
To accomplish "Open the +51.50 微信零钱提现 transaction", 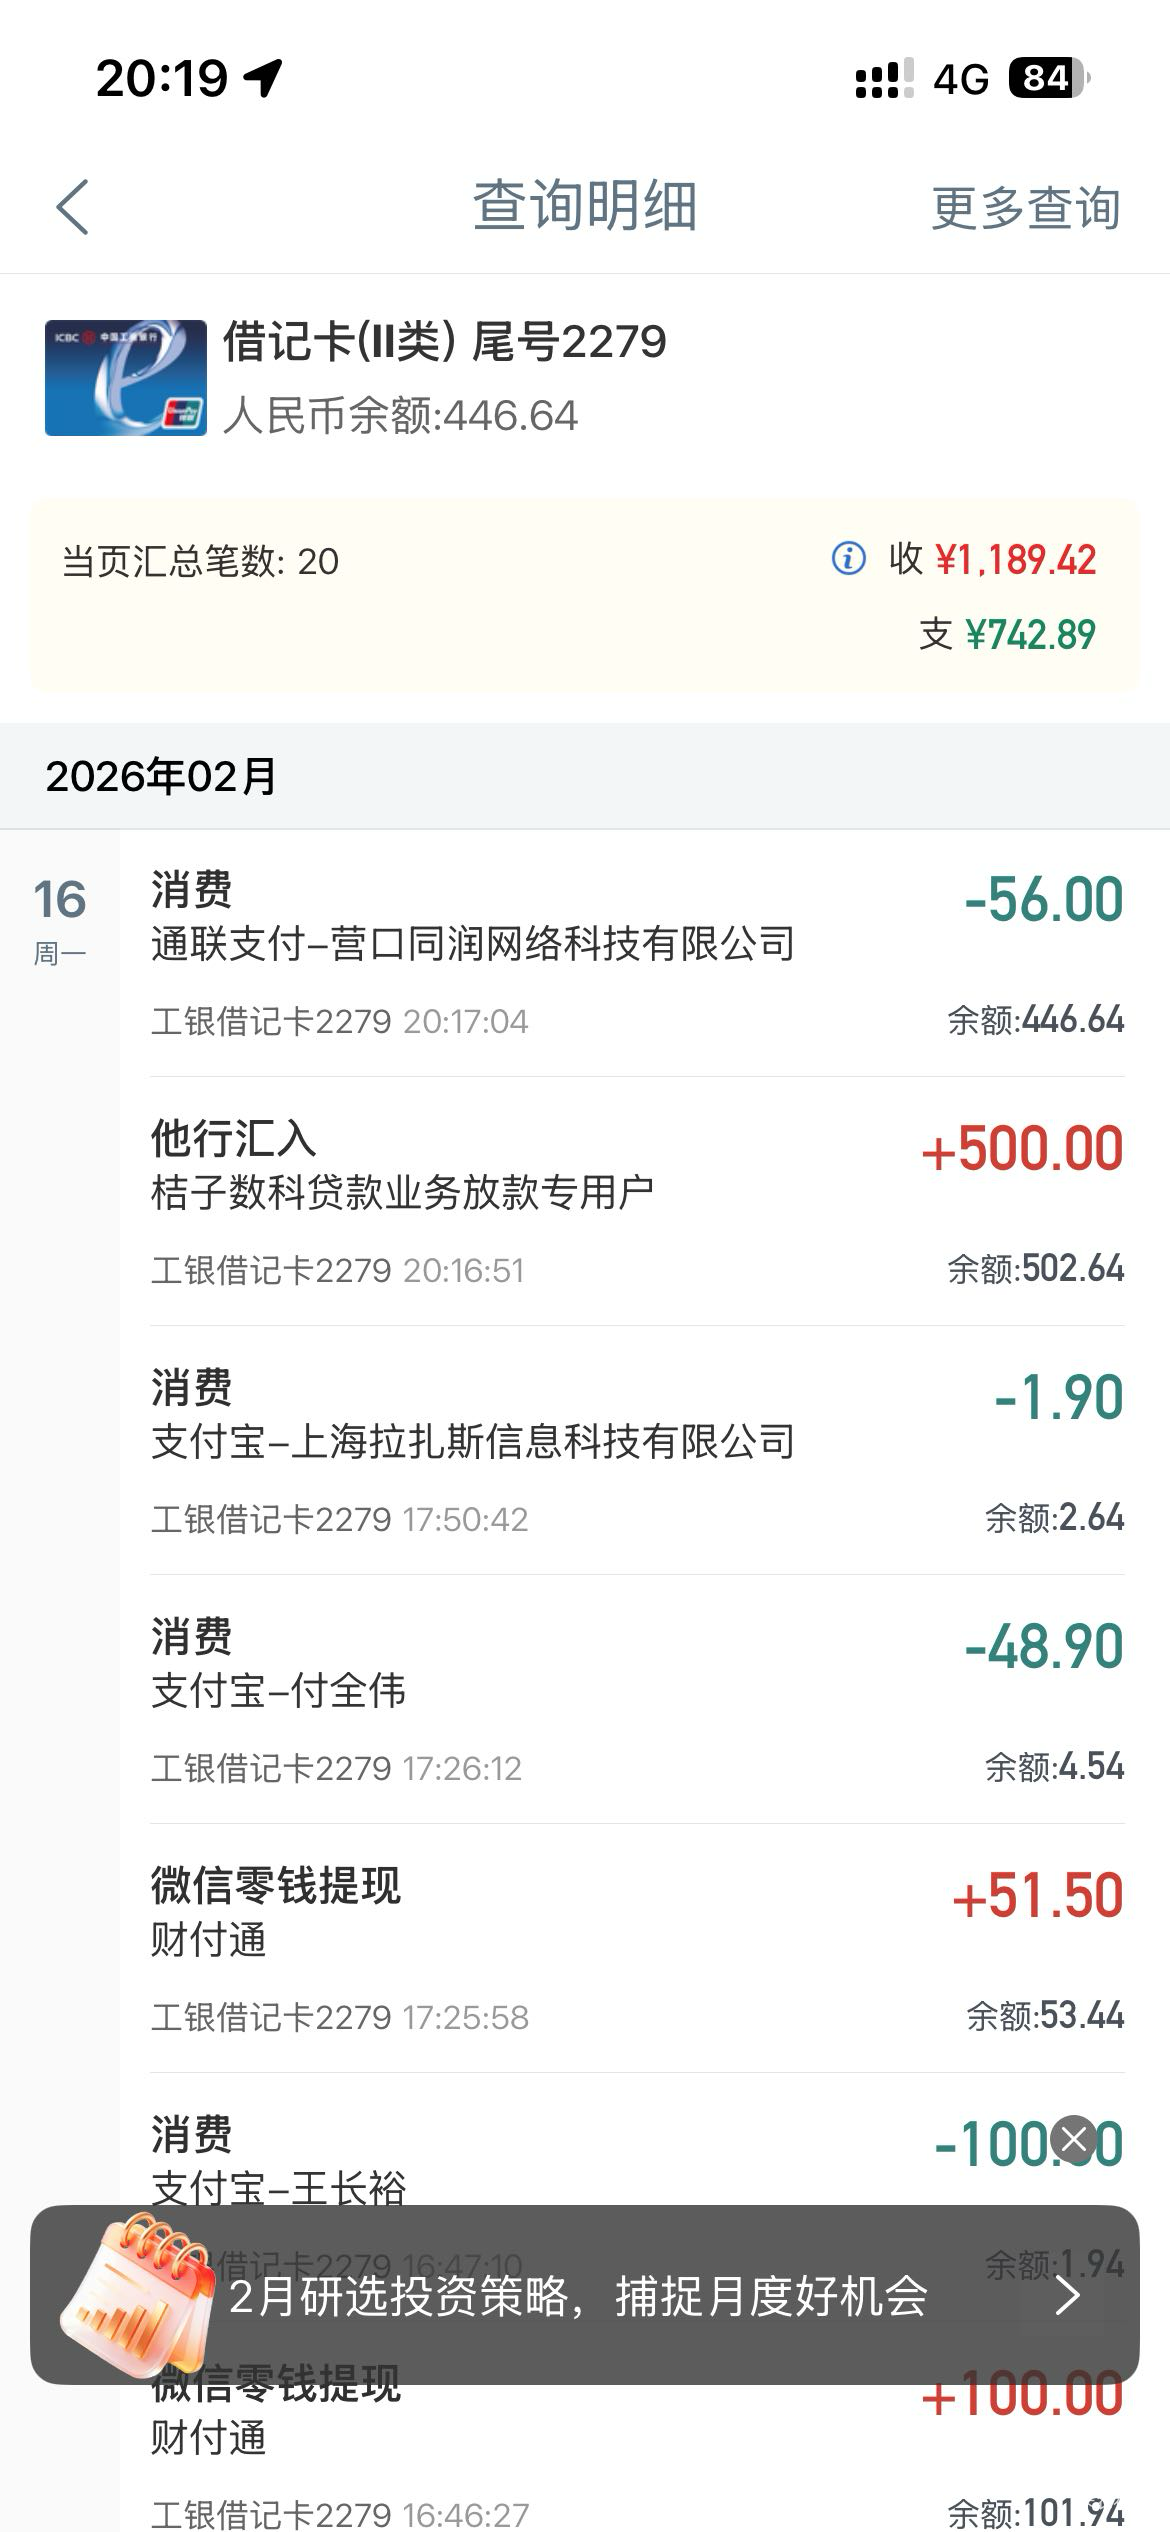I will [637, 1949].
